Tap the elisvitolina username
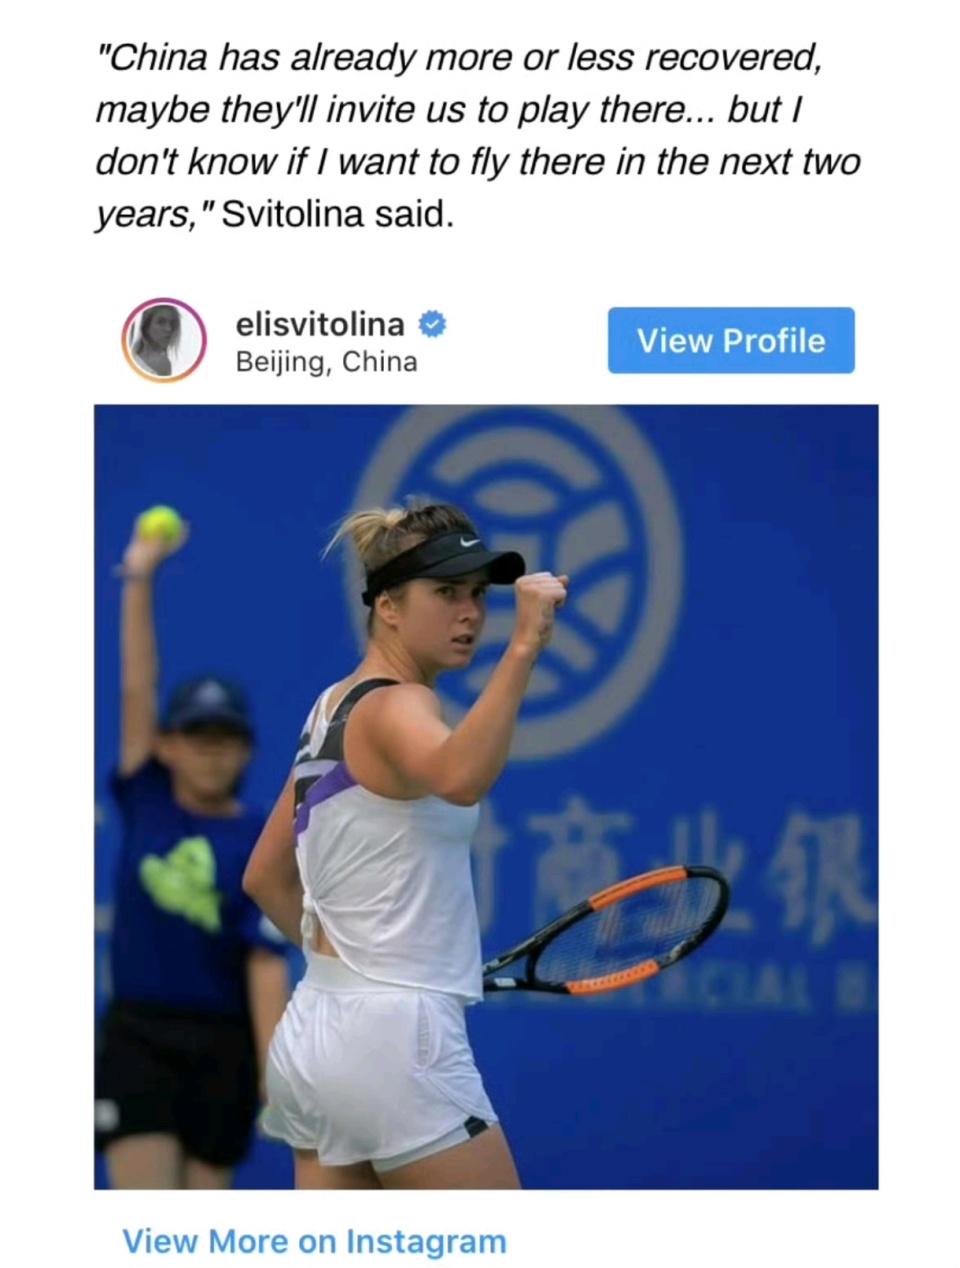This screenshot has height=1268, width=960. [x=320, y=323]
